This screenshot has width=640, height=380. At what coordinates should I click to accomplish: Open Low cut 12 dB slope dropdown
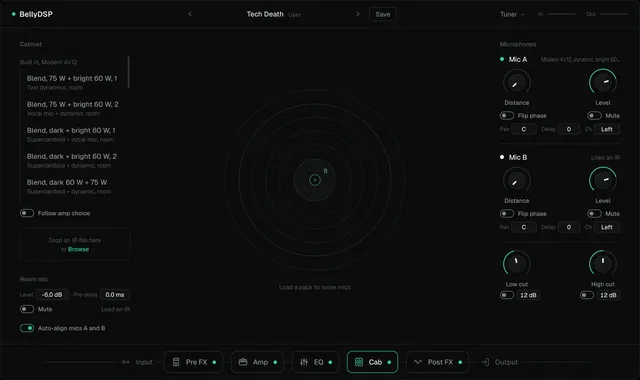[528, 295]
